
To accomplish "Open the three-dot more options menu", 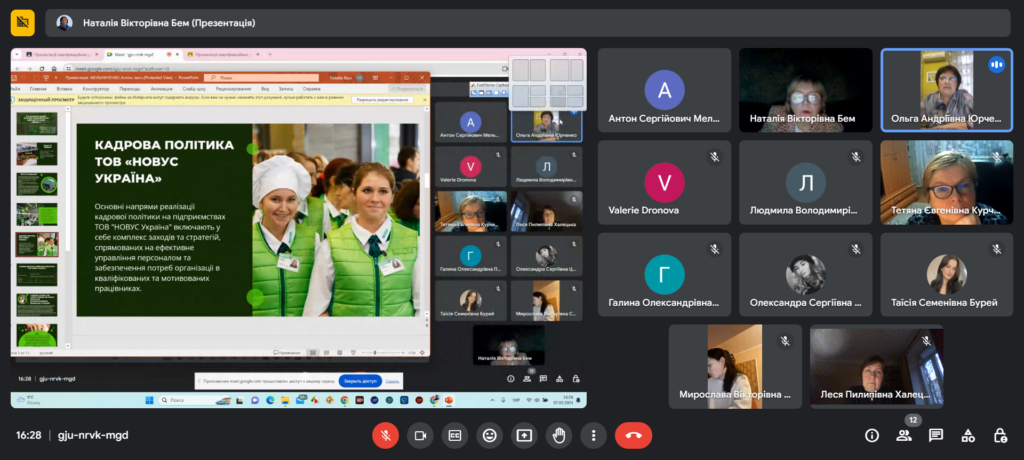I will click(594, 435).
